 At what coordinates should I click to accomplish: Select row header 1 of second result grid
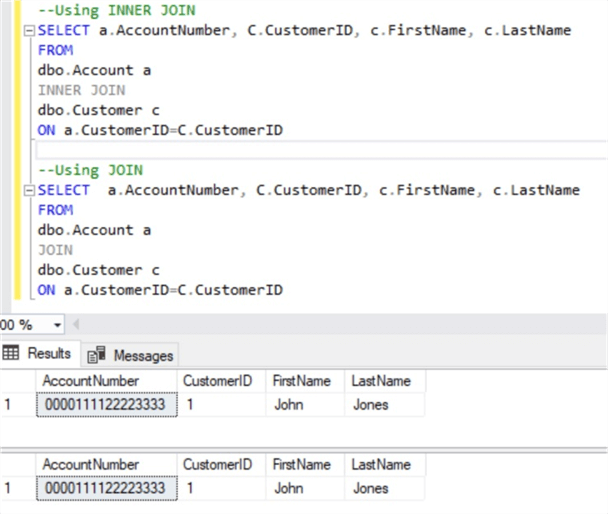click(x=18, y=488)
